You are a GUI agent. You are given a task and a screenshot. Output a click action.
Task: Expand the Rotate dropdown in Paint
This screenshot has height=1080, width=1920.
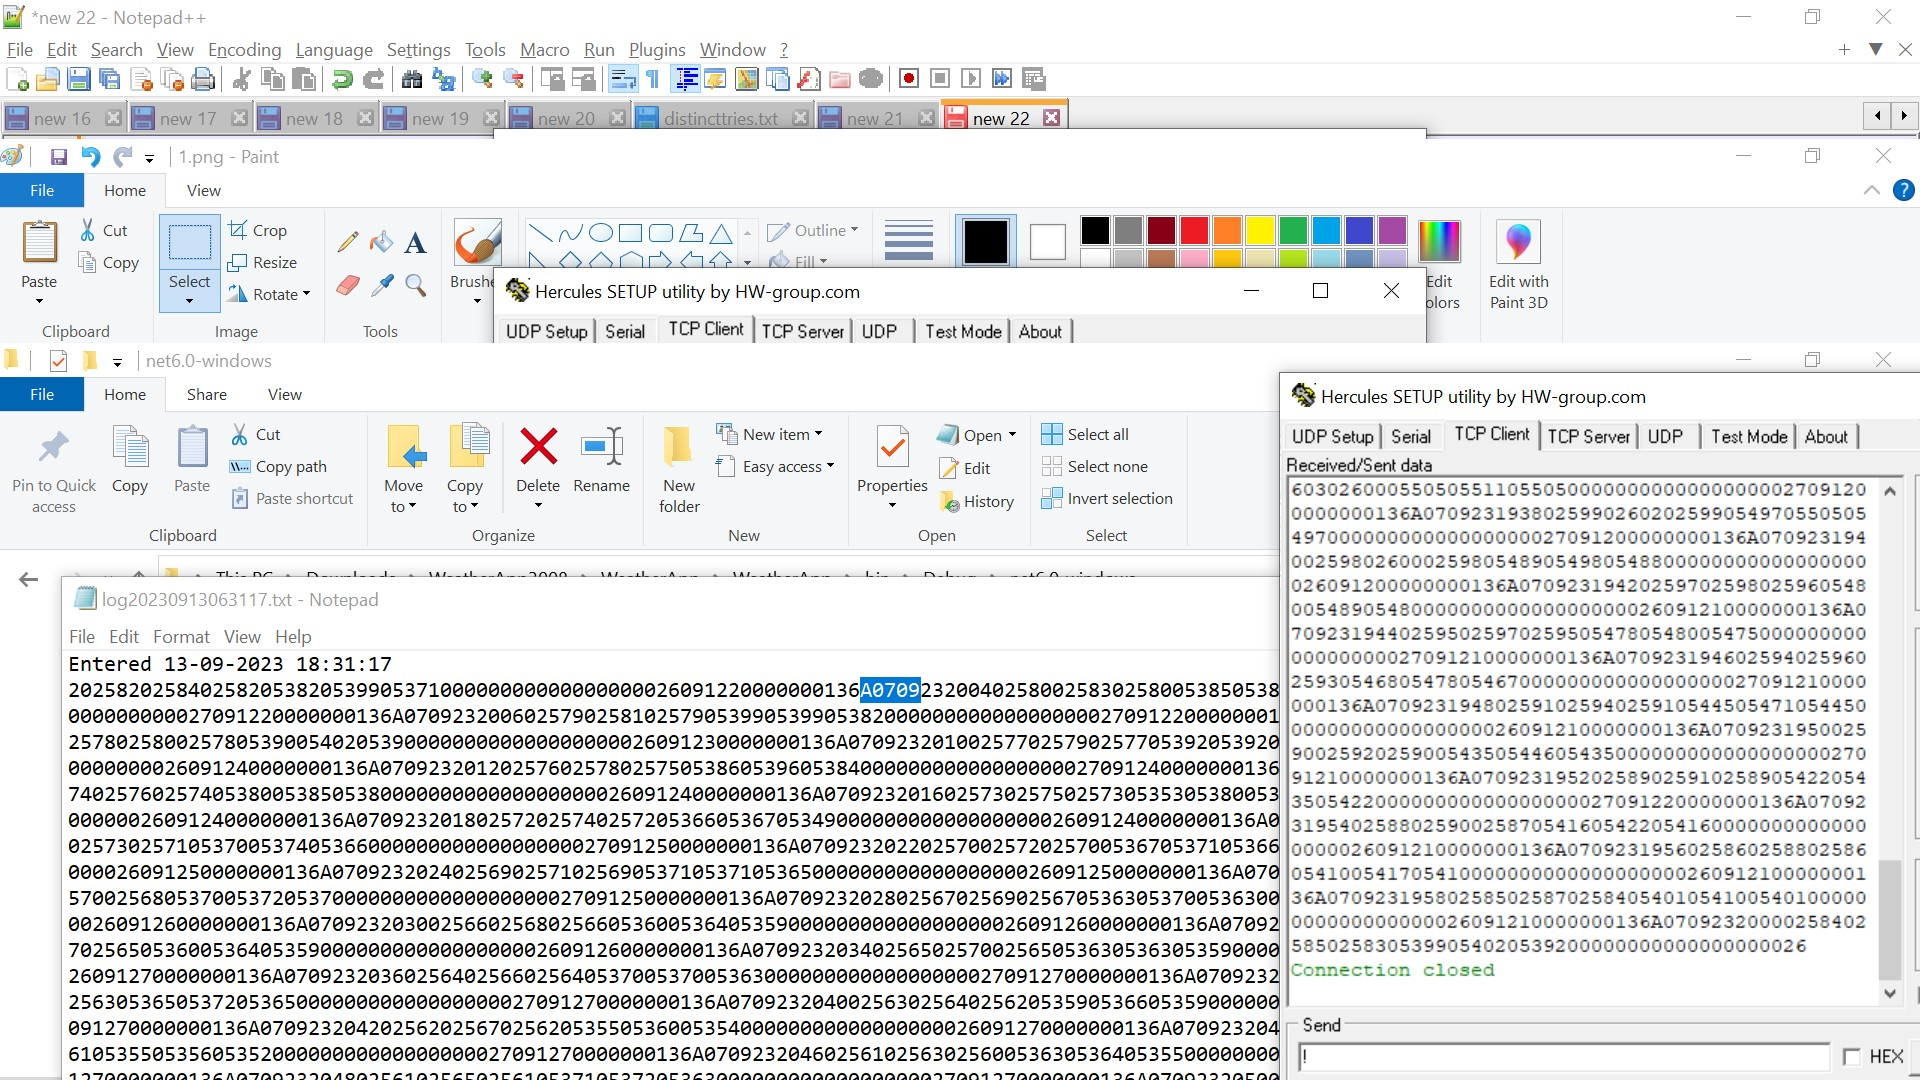307,294
